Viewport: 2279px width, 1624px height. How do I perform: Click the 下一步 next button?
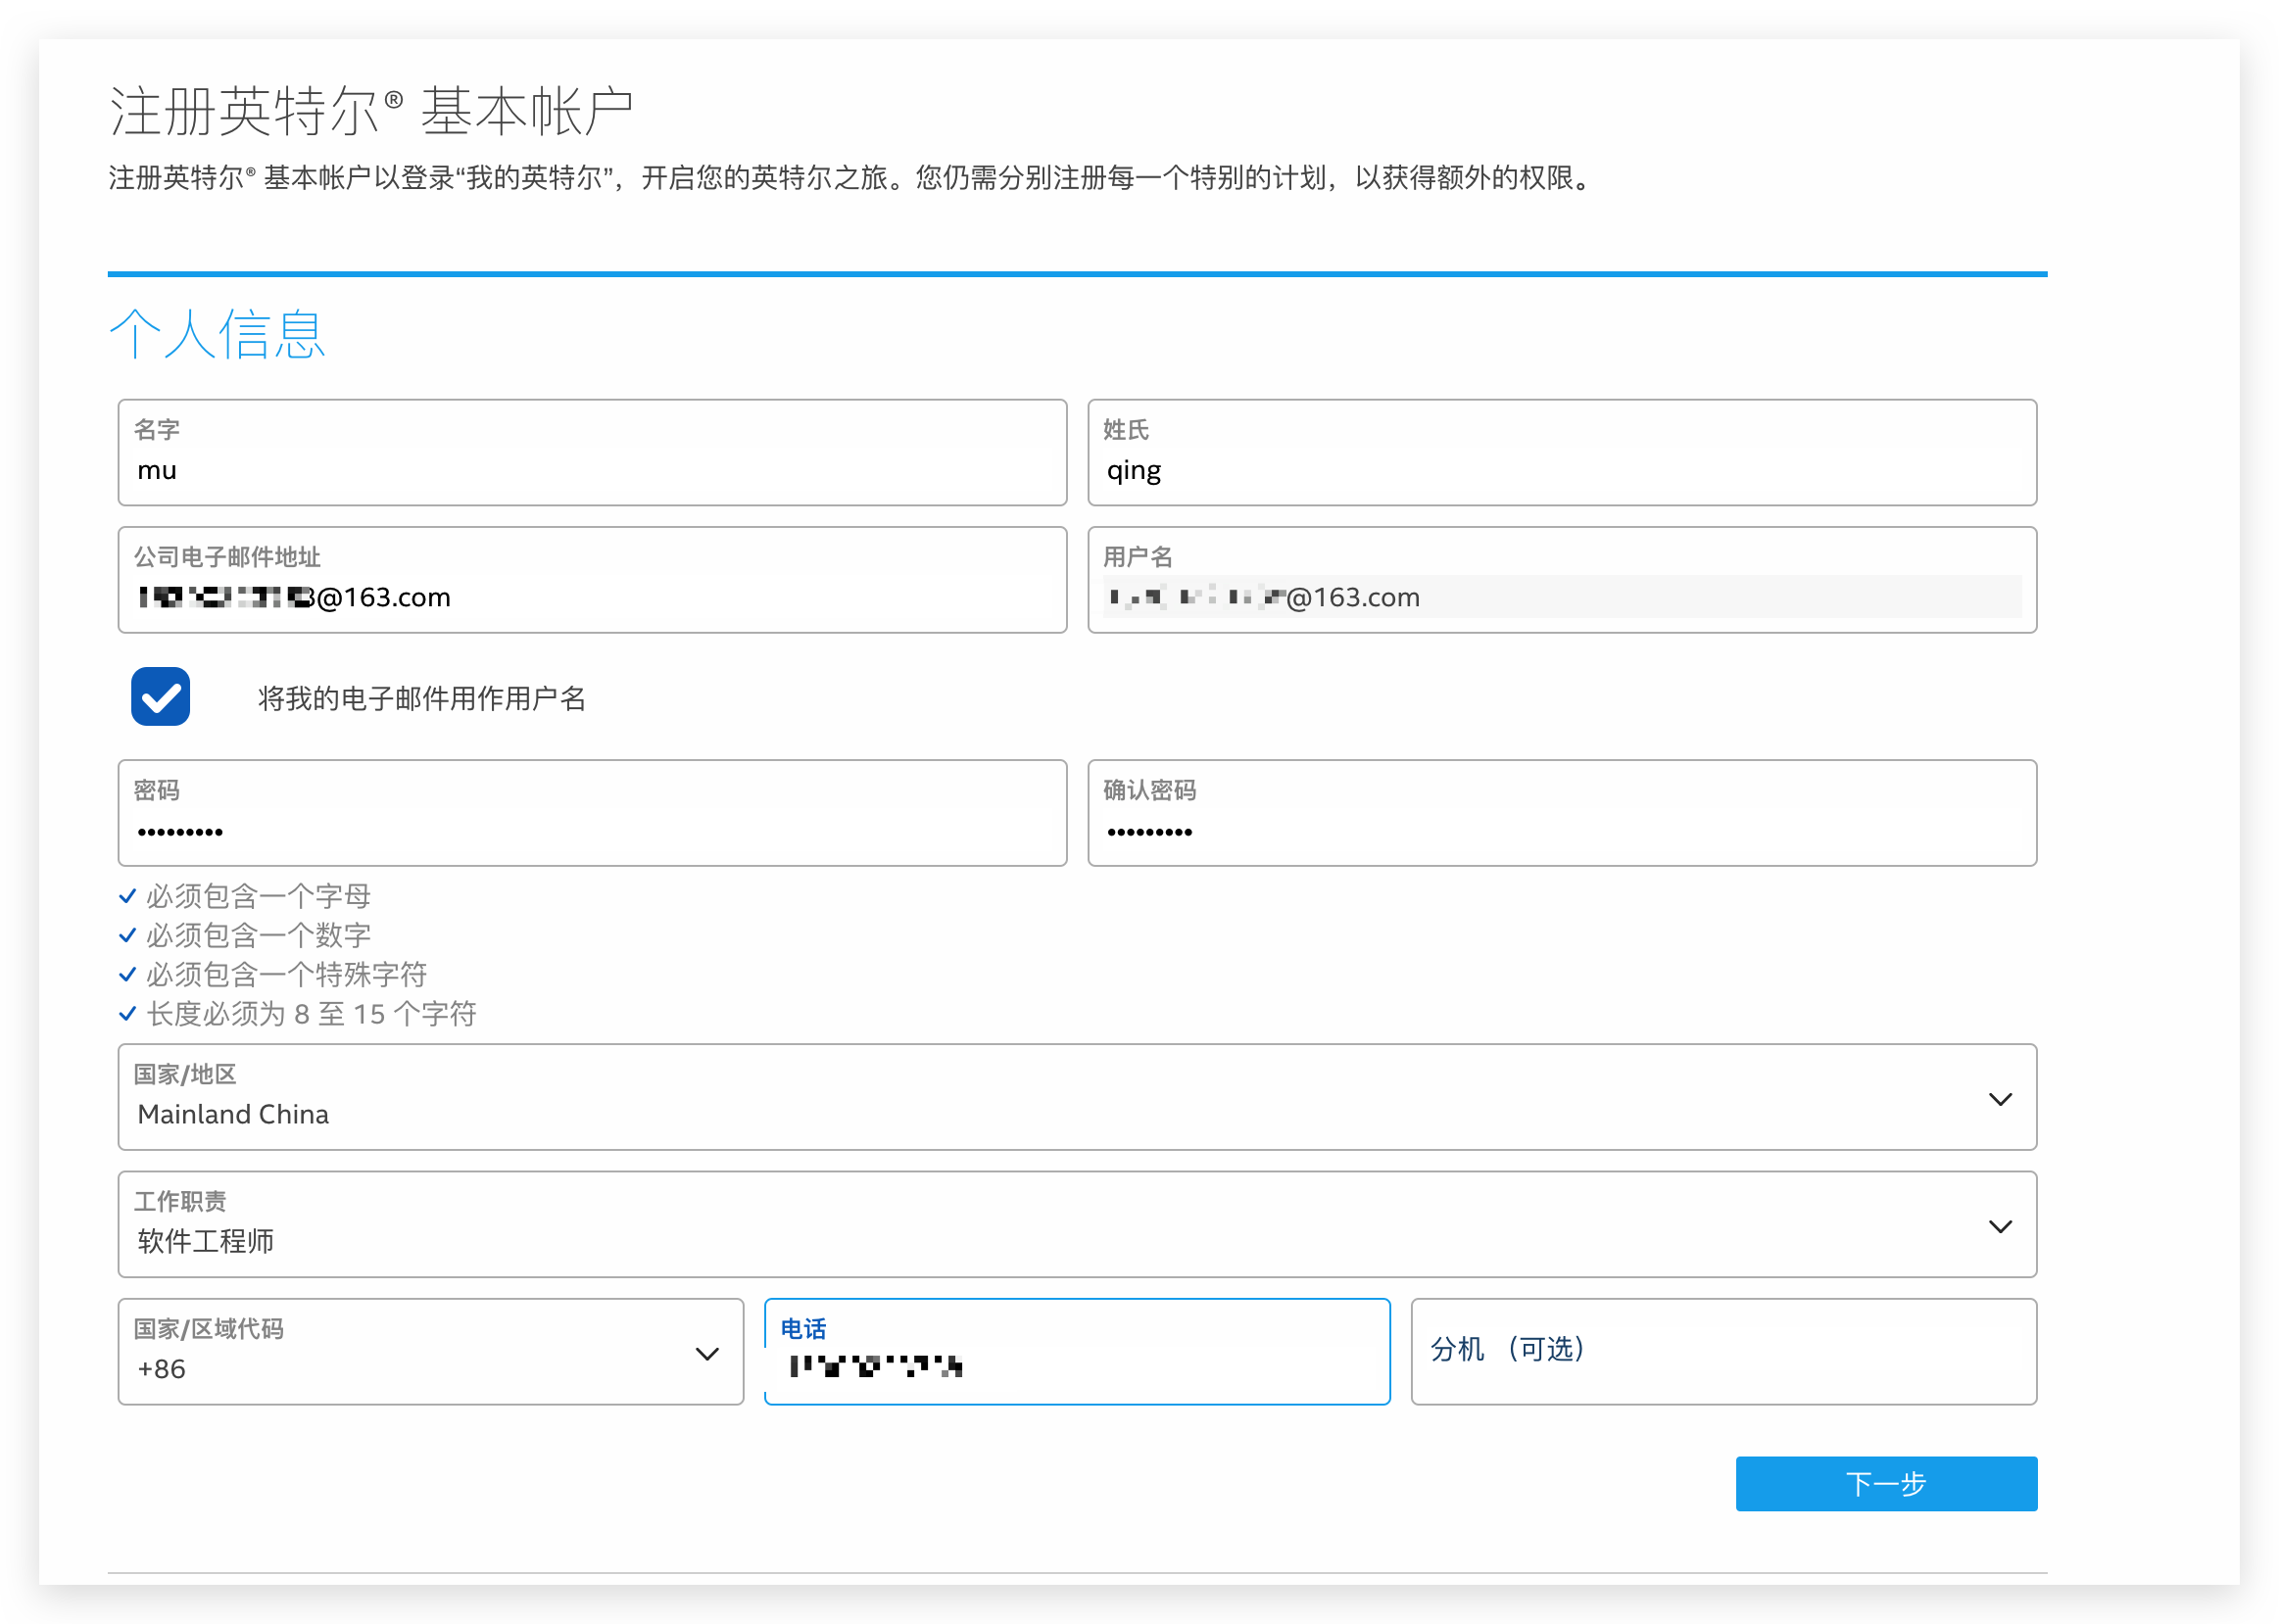pyautogui.click(x=1886, y=1483)
